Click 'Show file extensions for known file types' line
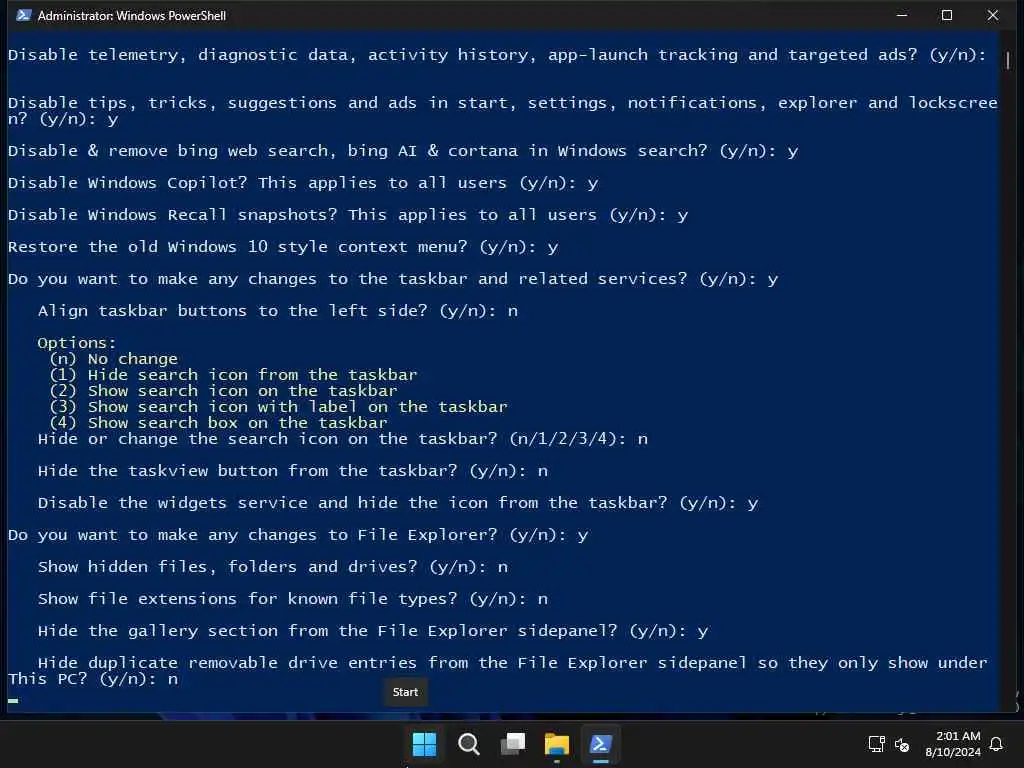The height and width of the screenshot is (768, 1024). click(x=293, y=599)
